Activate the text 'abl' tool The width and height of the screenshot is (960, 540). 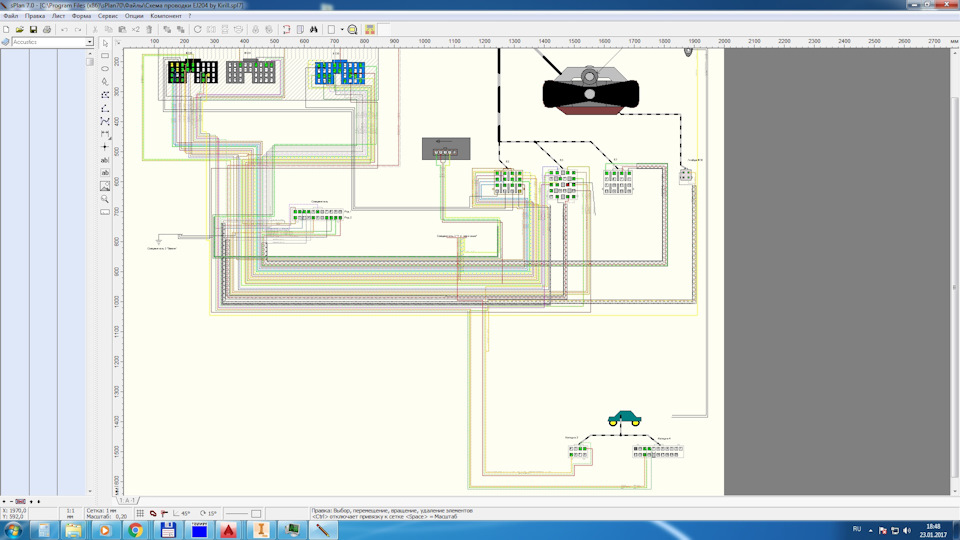tap(105, 160)
